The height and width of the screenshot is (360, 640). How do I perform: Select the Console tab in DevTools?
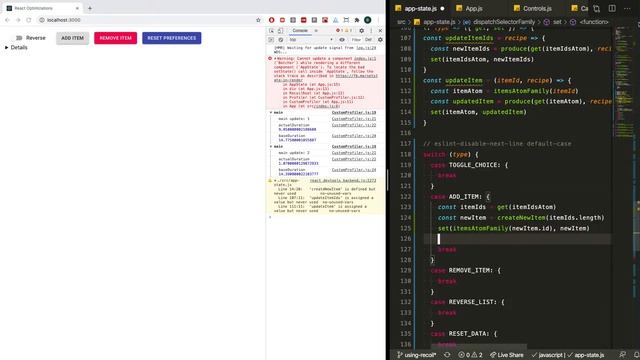tap(300, 31)
